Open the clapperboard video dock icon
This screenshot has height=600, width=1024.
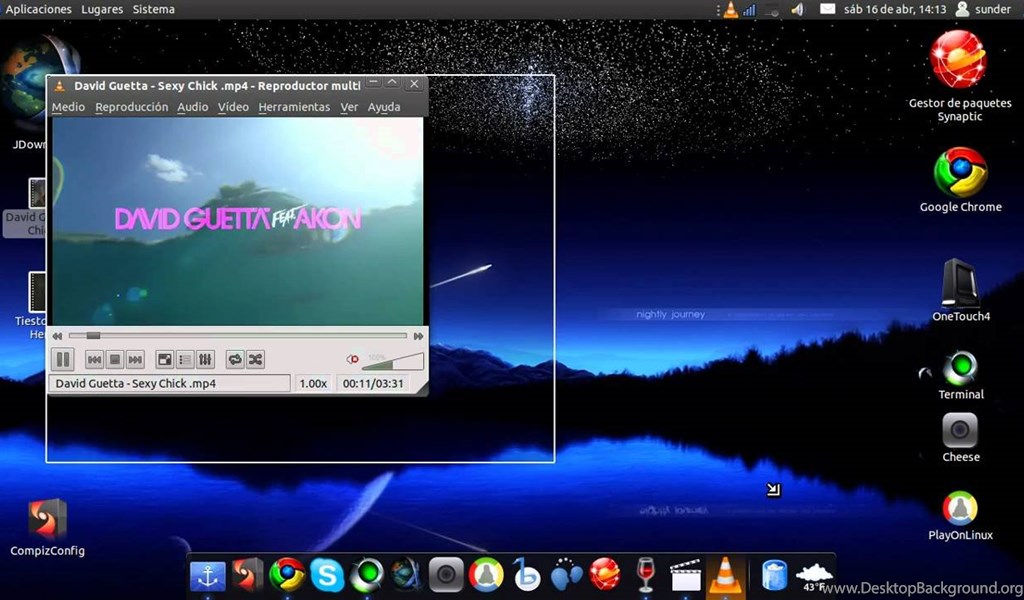pos(685,575)
